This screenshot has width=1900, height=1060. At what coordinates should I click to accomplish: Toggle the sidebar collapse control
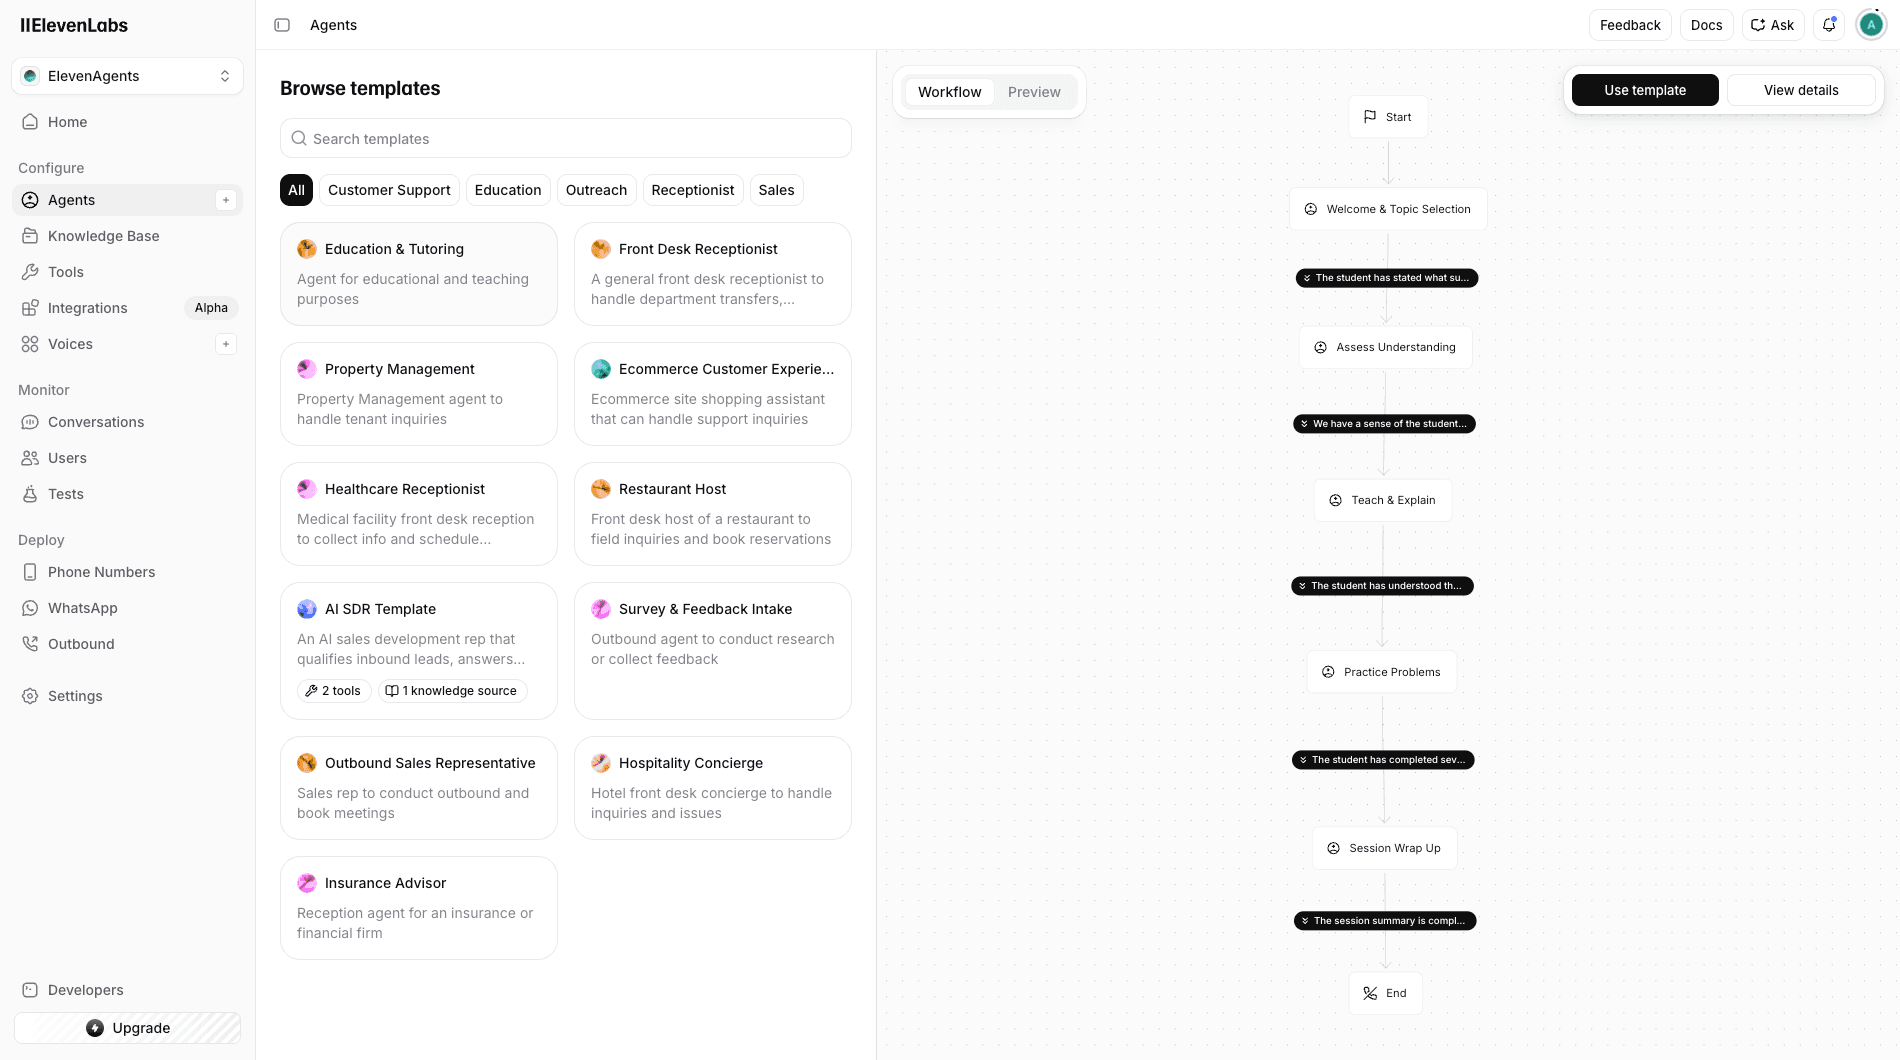[x=282, y=24]
